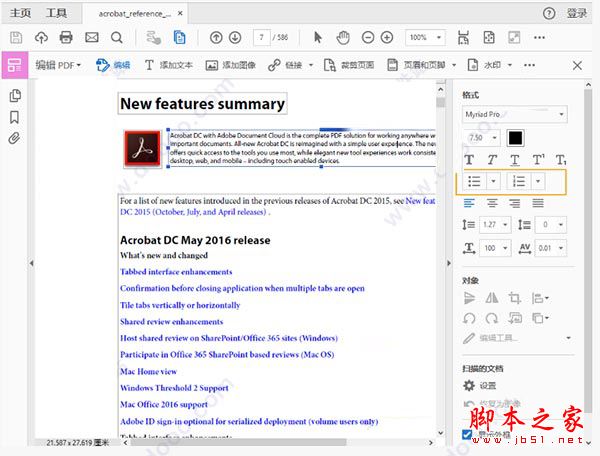This screenshot has width=600, height=456.
Task: Crop the selected object icon
Action: tap(515, 298)
